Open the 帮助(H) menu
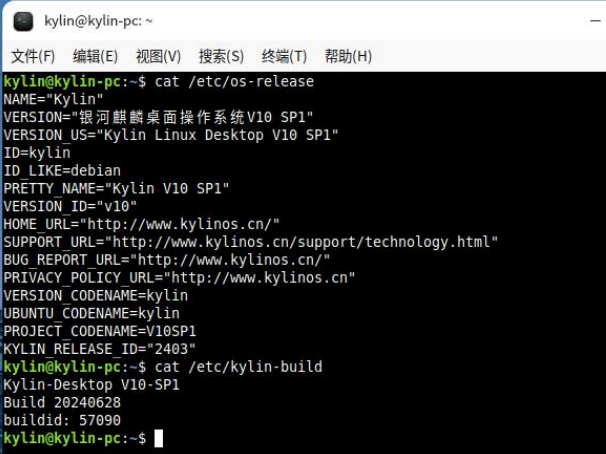Screen dimensions: 606x454 348,56
